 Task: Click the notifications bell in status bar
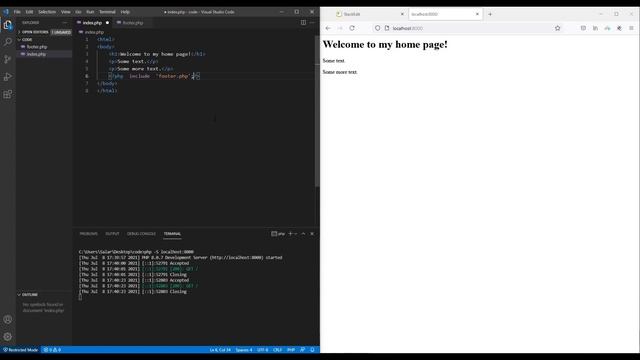pyautogui.click(x=312, y=350)
